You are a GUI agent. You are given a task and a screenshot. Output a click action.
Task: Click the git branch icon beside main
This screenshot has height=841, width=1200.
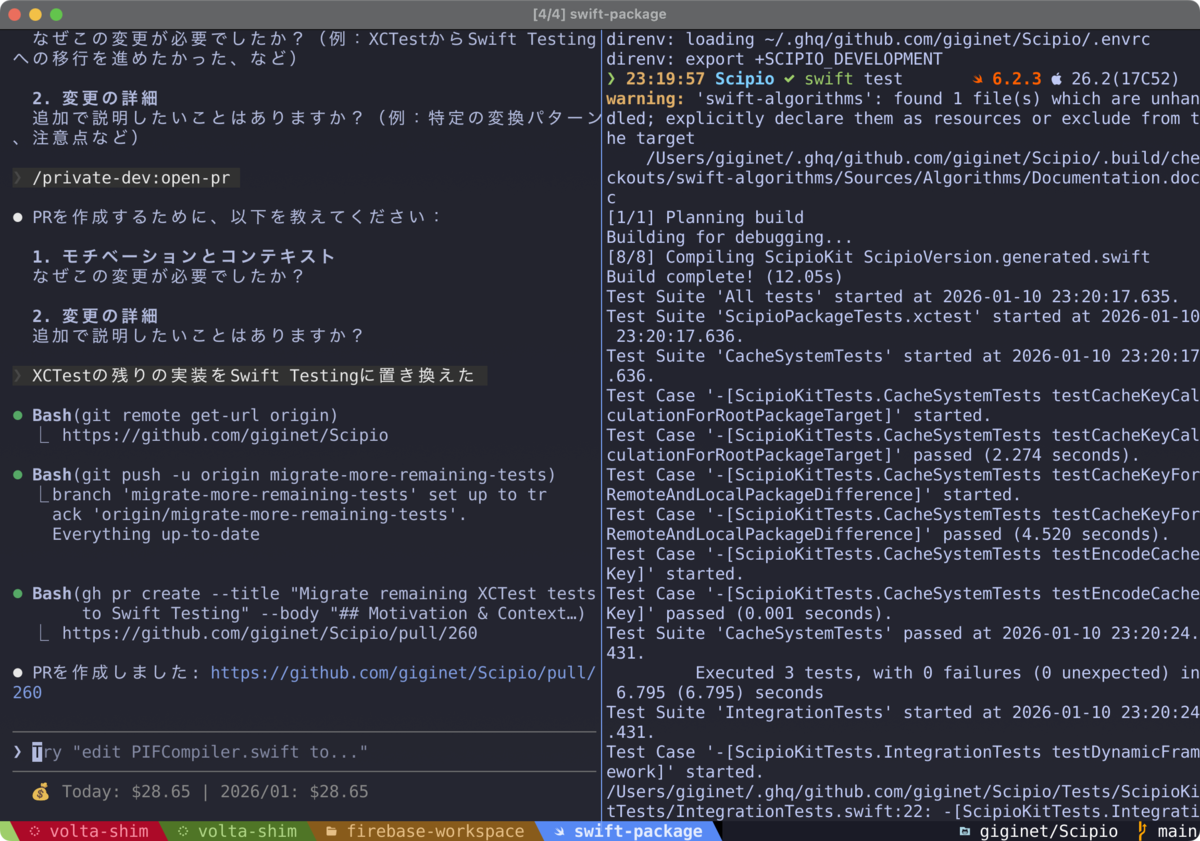click(x=1142, y=831)
